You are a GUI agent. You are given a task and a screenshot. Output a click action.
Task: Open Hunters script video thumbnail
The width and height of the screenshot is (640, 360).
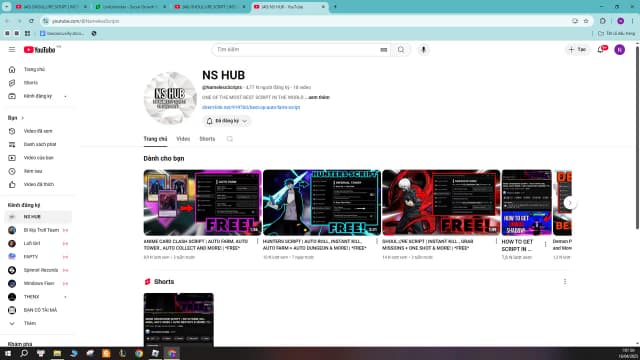tap(322, 203)
